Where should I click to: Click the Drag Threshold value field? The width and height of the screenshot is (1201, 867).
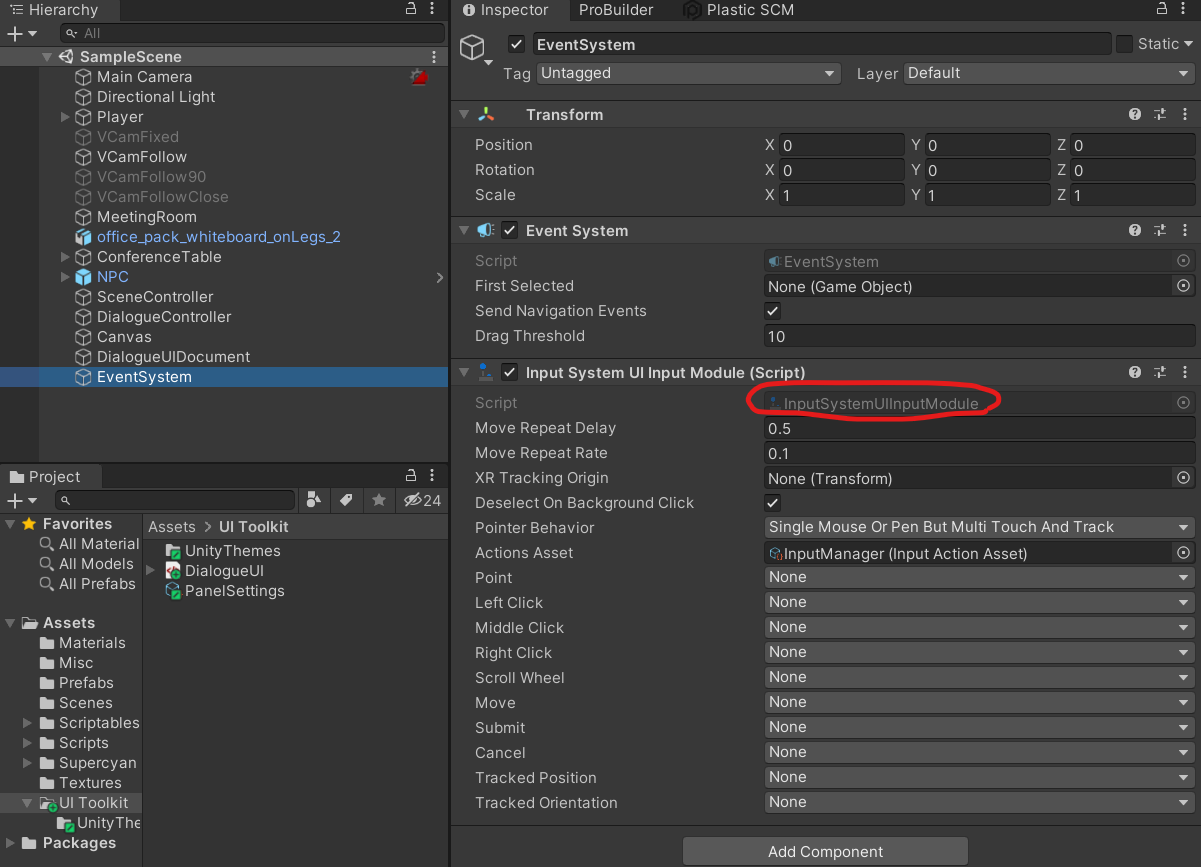(x=980, y=336)
